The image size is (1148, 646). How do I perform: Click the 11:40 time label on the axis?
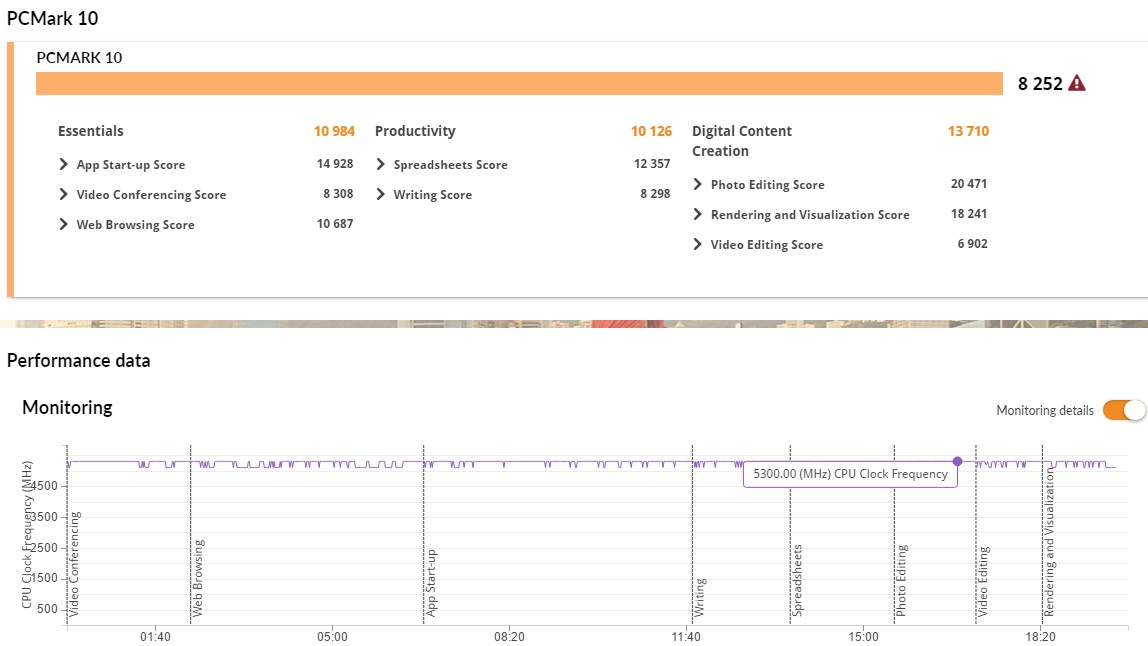tap(685, 636)
